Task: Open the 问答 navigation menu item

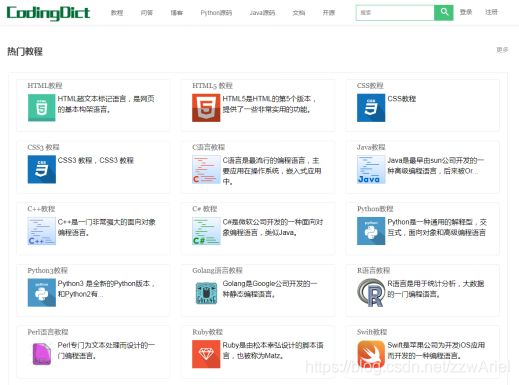Action: [147, 13]
